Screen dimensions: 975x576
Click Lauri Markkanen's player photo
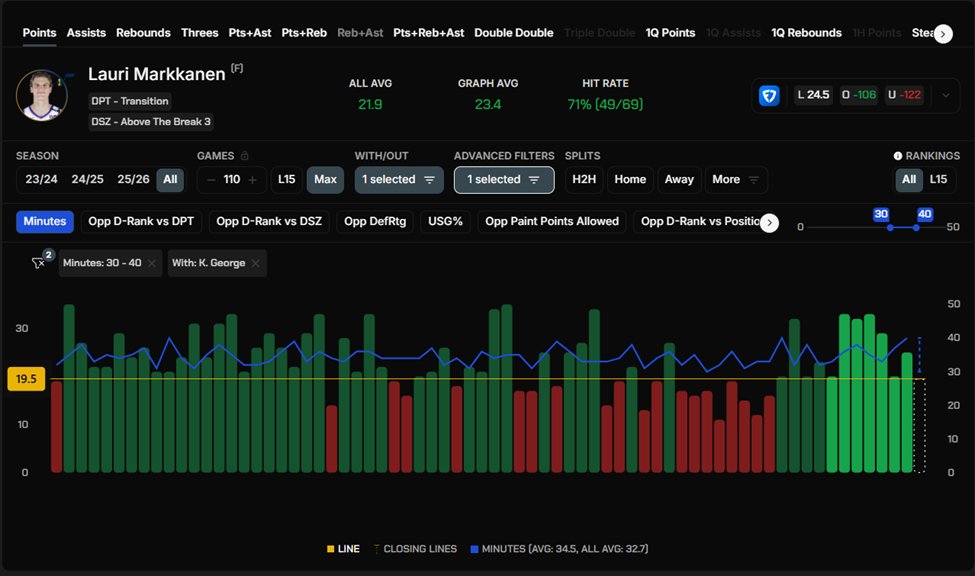pos(42,95)
